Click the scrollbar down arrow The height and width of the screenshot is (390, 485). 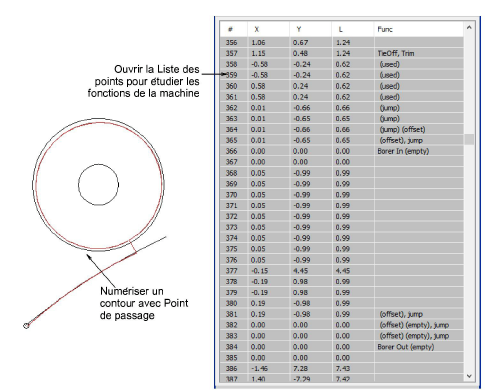pyautogui.click(x=469, y=376)
